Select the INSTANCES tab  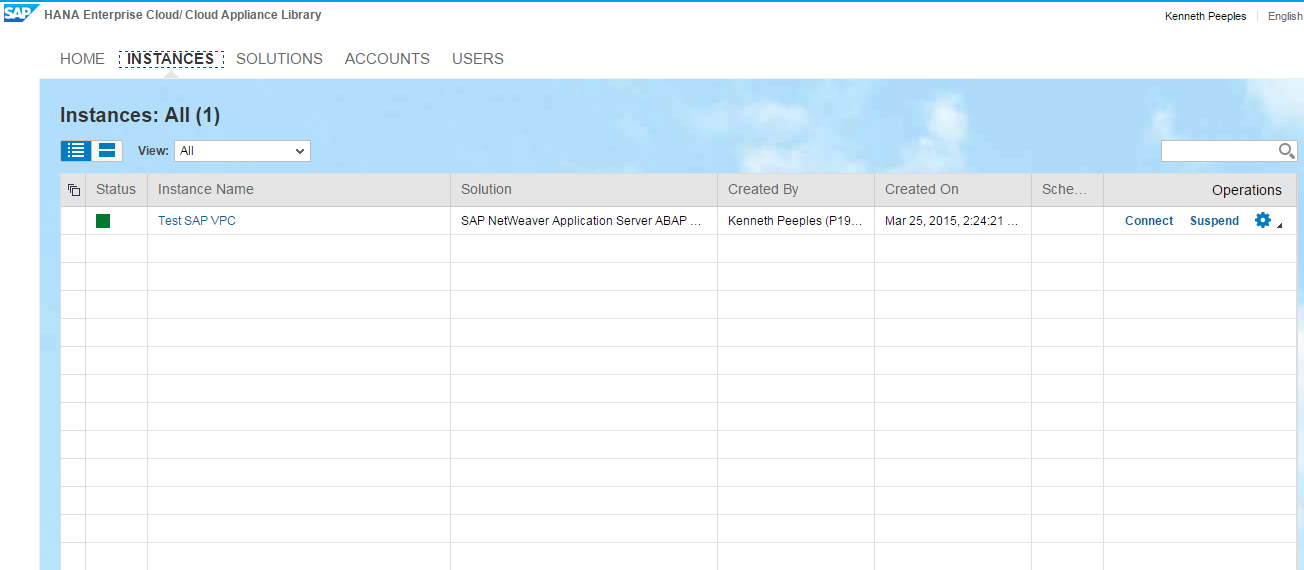pos(171,59)
